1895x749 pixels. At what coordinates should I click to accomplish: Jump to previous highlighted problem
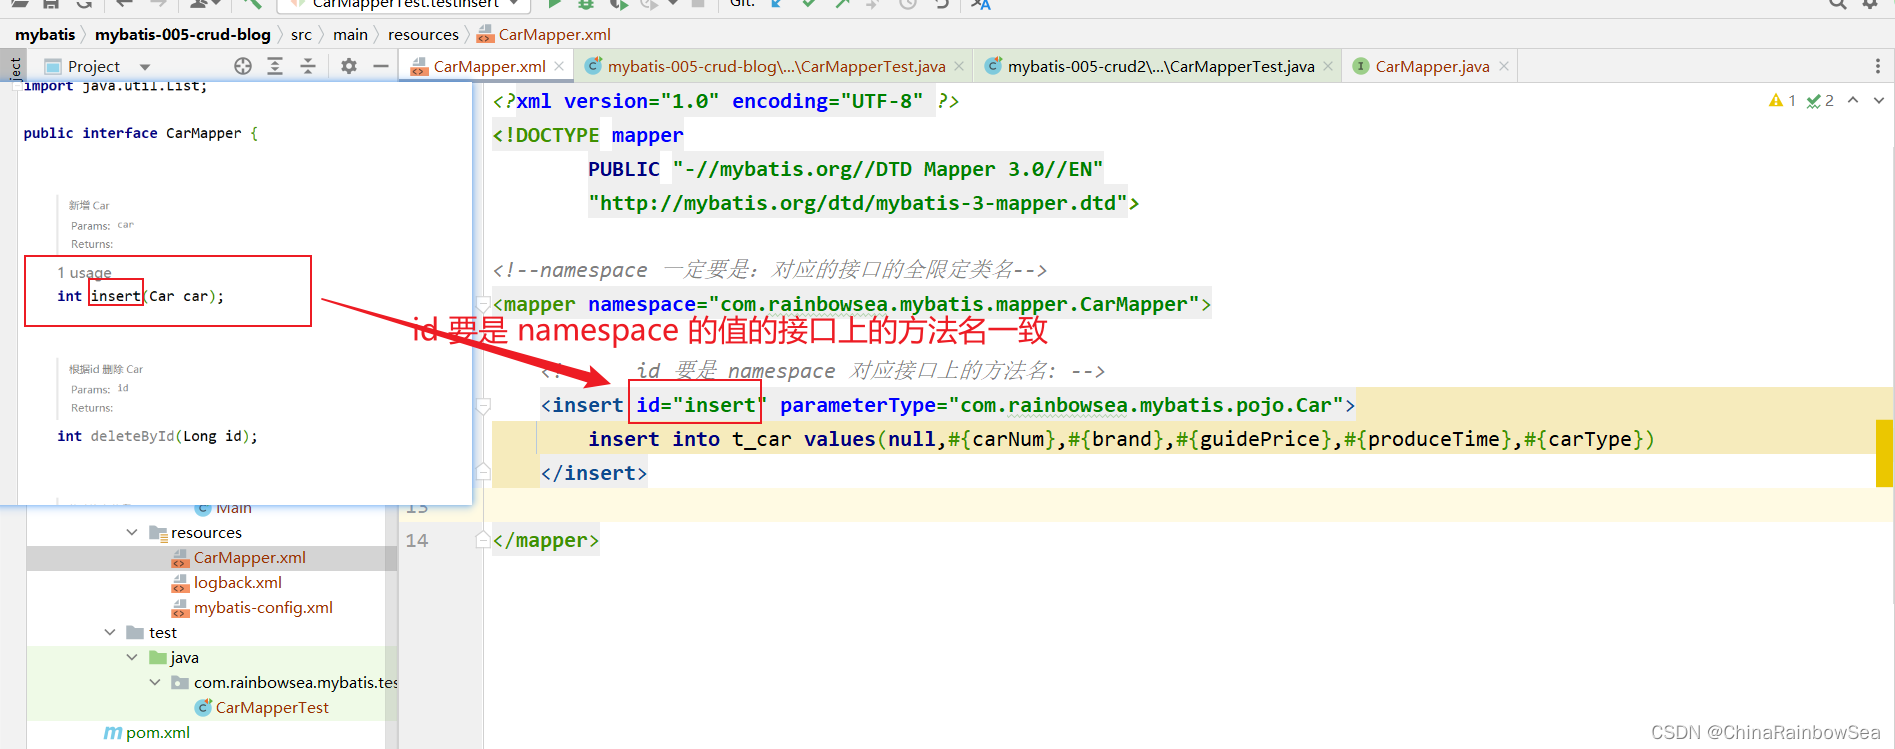point(1853,100)
